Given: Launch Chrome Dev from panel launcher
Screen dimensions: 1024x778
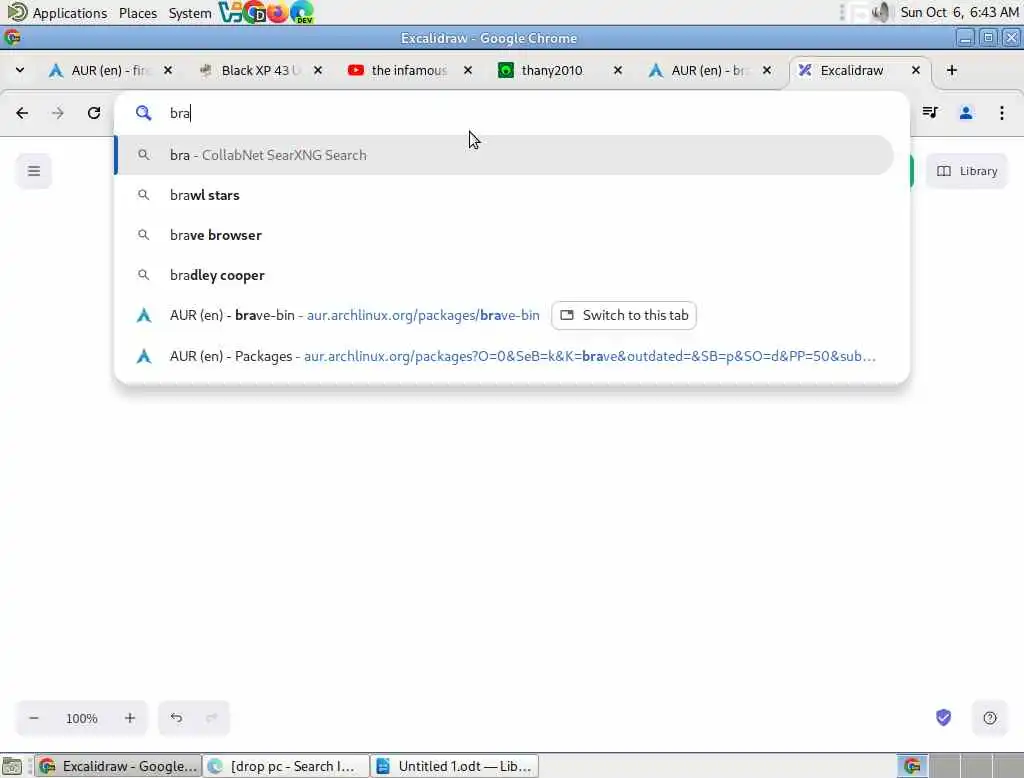Looking at the screenshot, I should (x=253, y=12).
